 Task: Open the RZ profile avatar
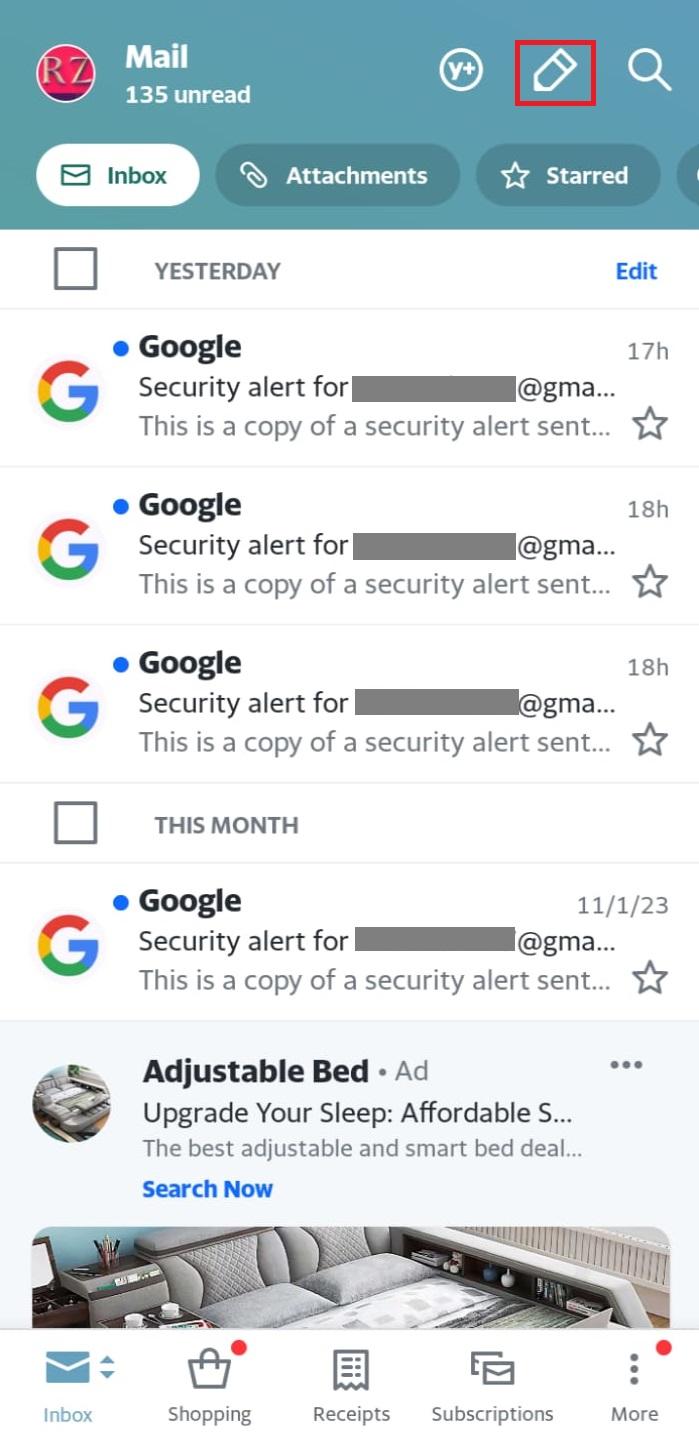[66, 73]
